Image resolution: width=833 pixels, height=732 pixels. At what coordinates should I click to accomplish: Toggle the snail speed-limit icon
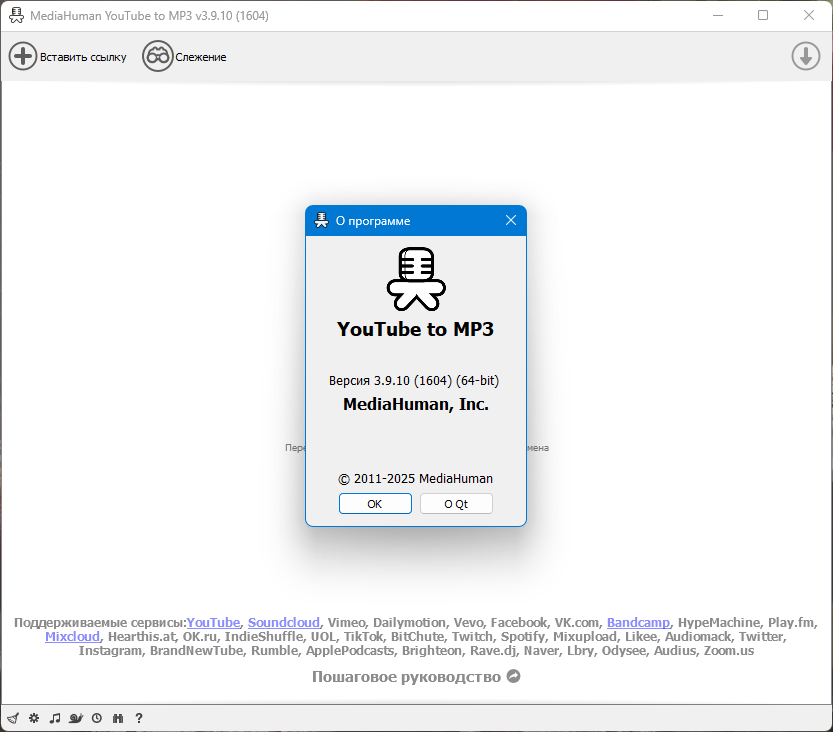pos(76,718)
